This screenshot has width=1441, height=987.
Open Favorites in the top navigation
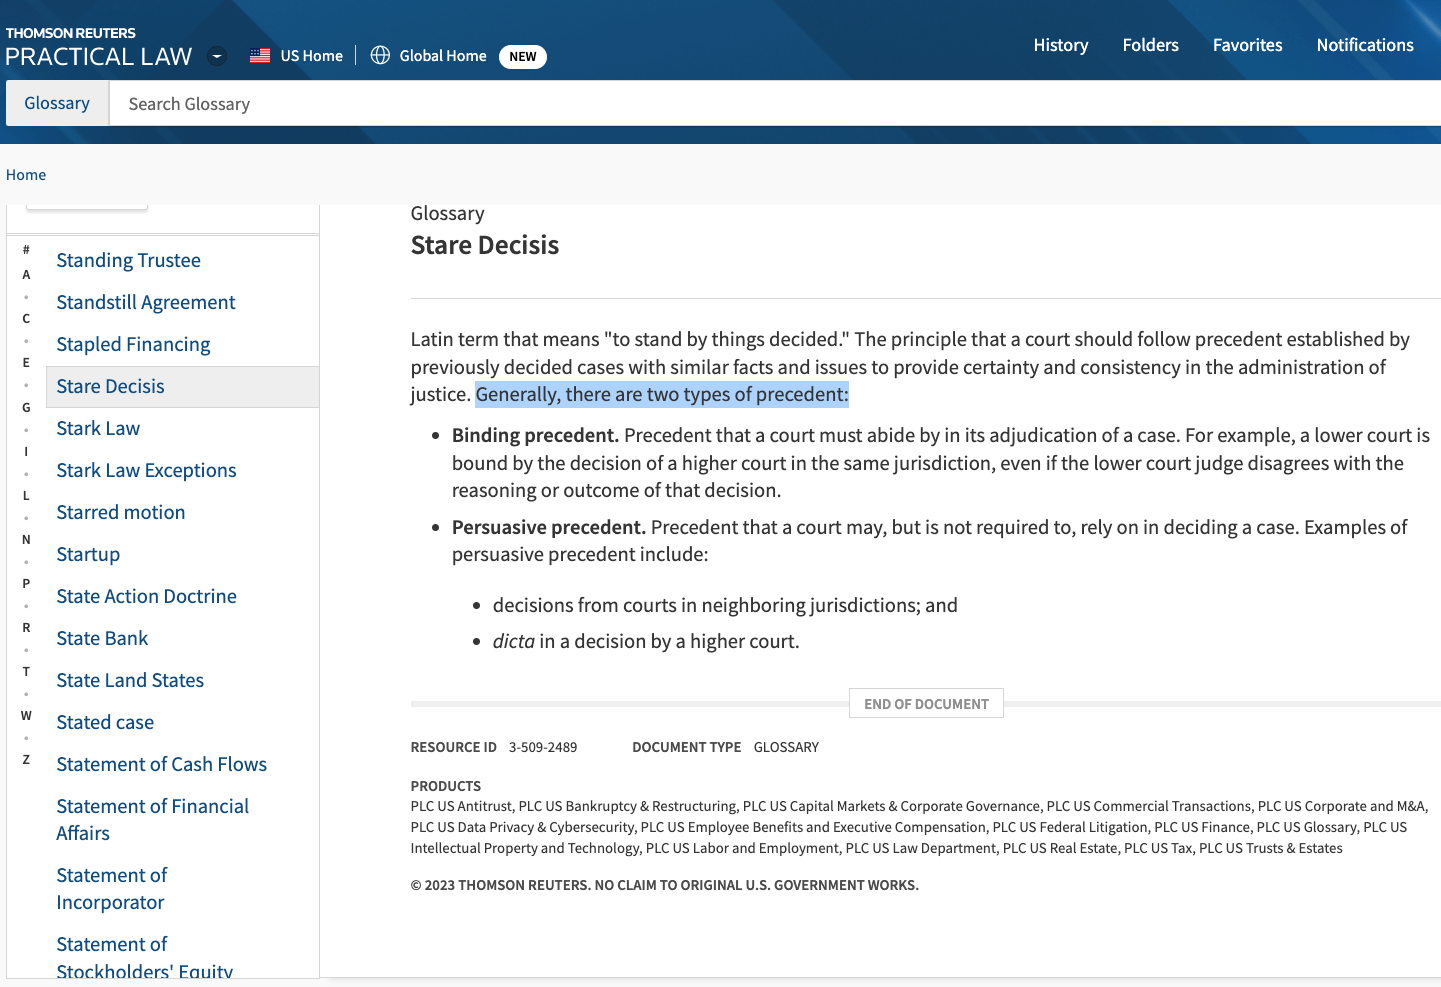1247,45
